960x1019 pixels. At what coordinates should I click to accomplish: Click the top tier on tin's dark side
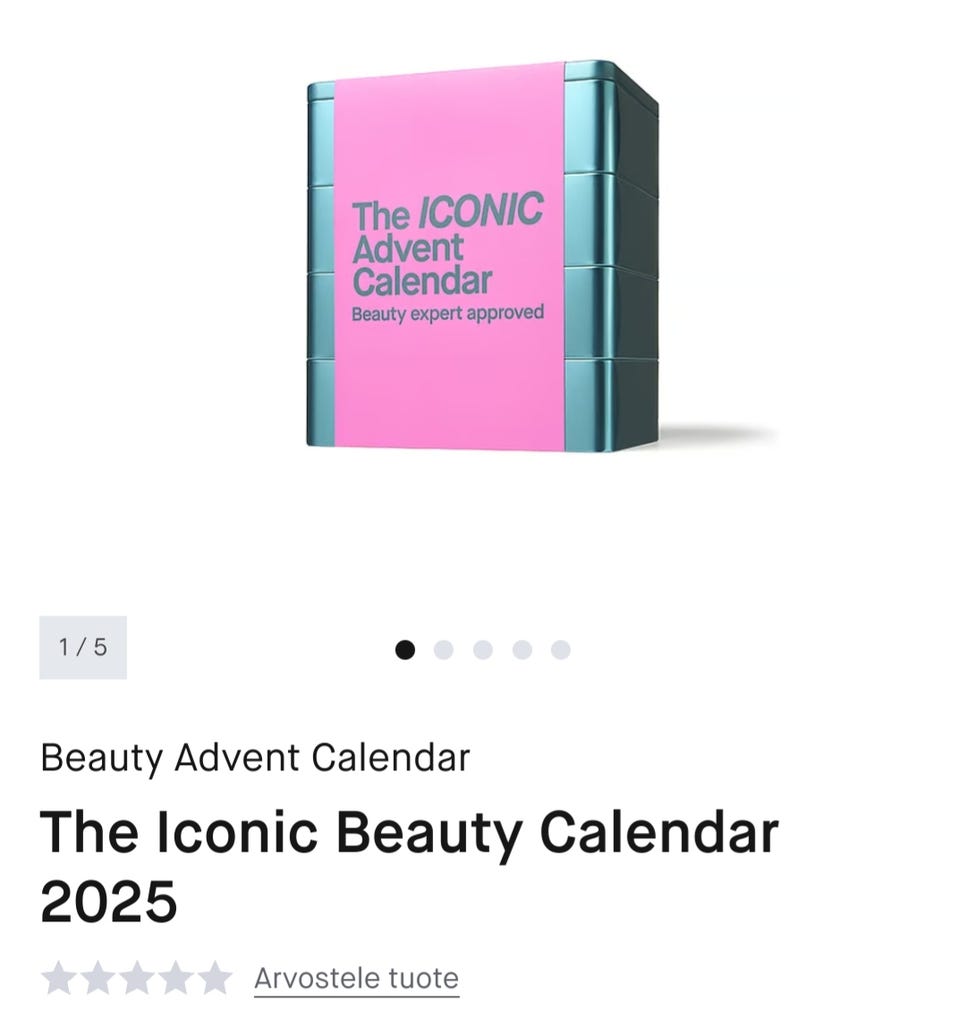[x=636, y=135]
